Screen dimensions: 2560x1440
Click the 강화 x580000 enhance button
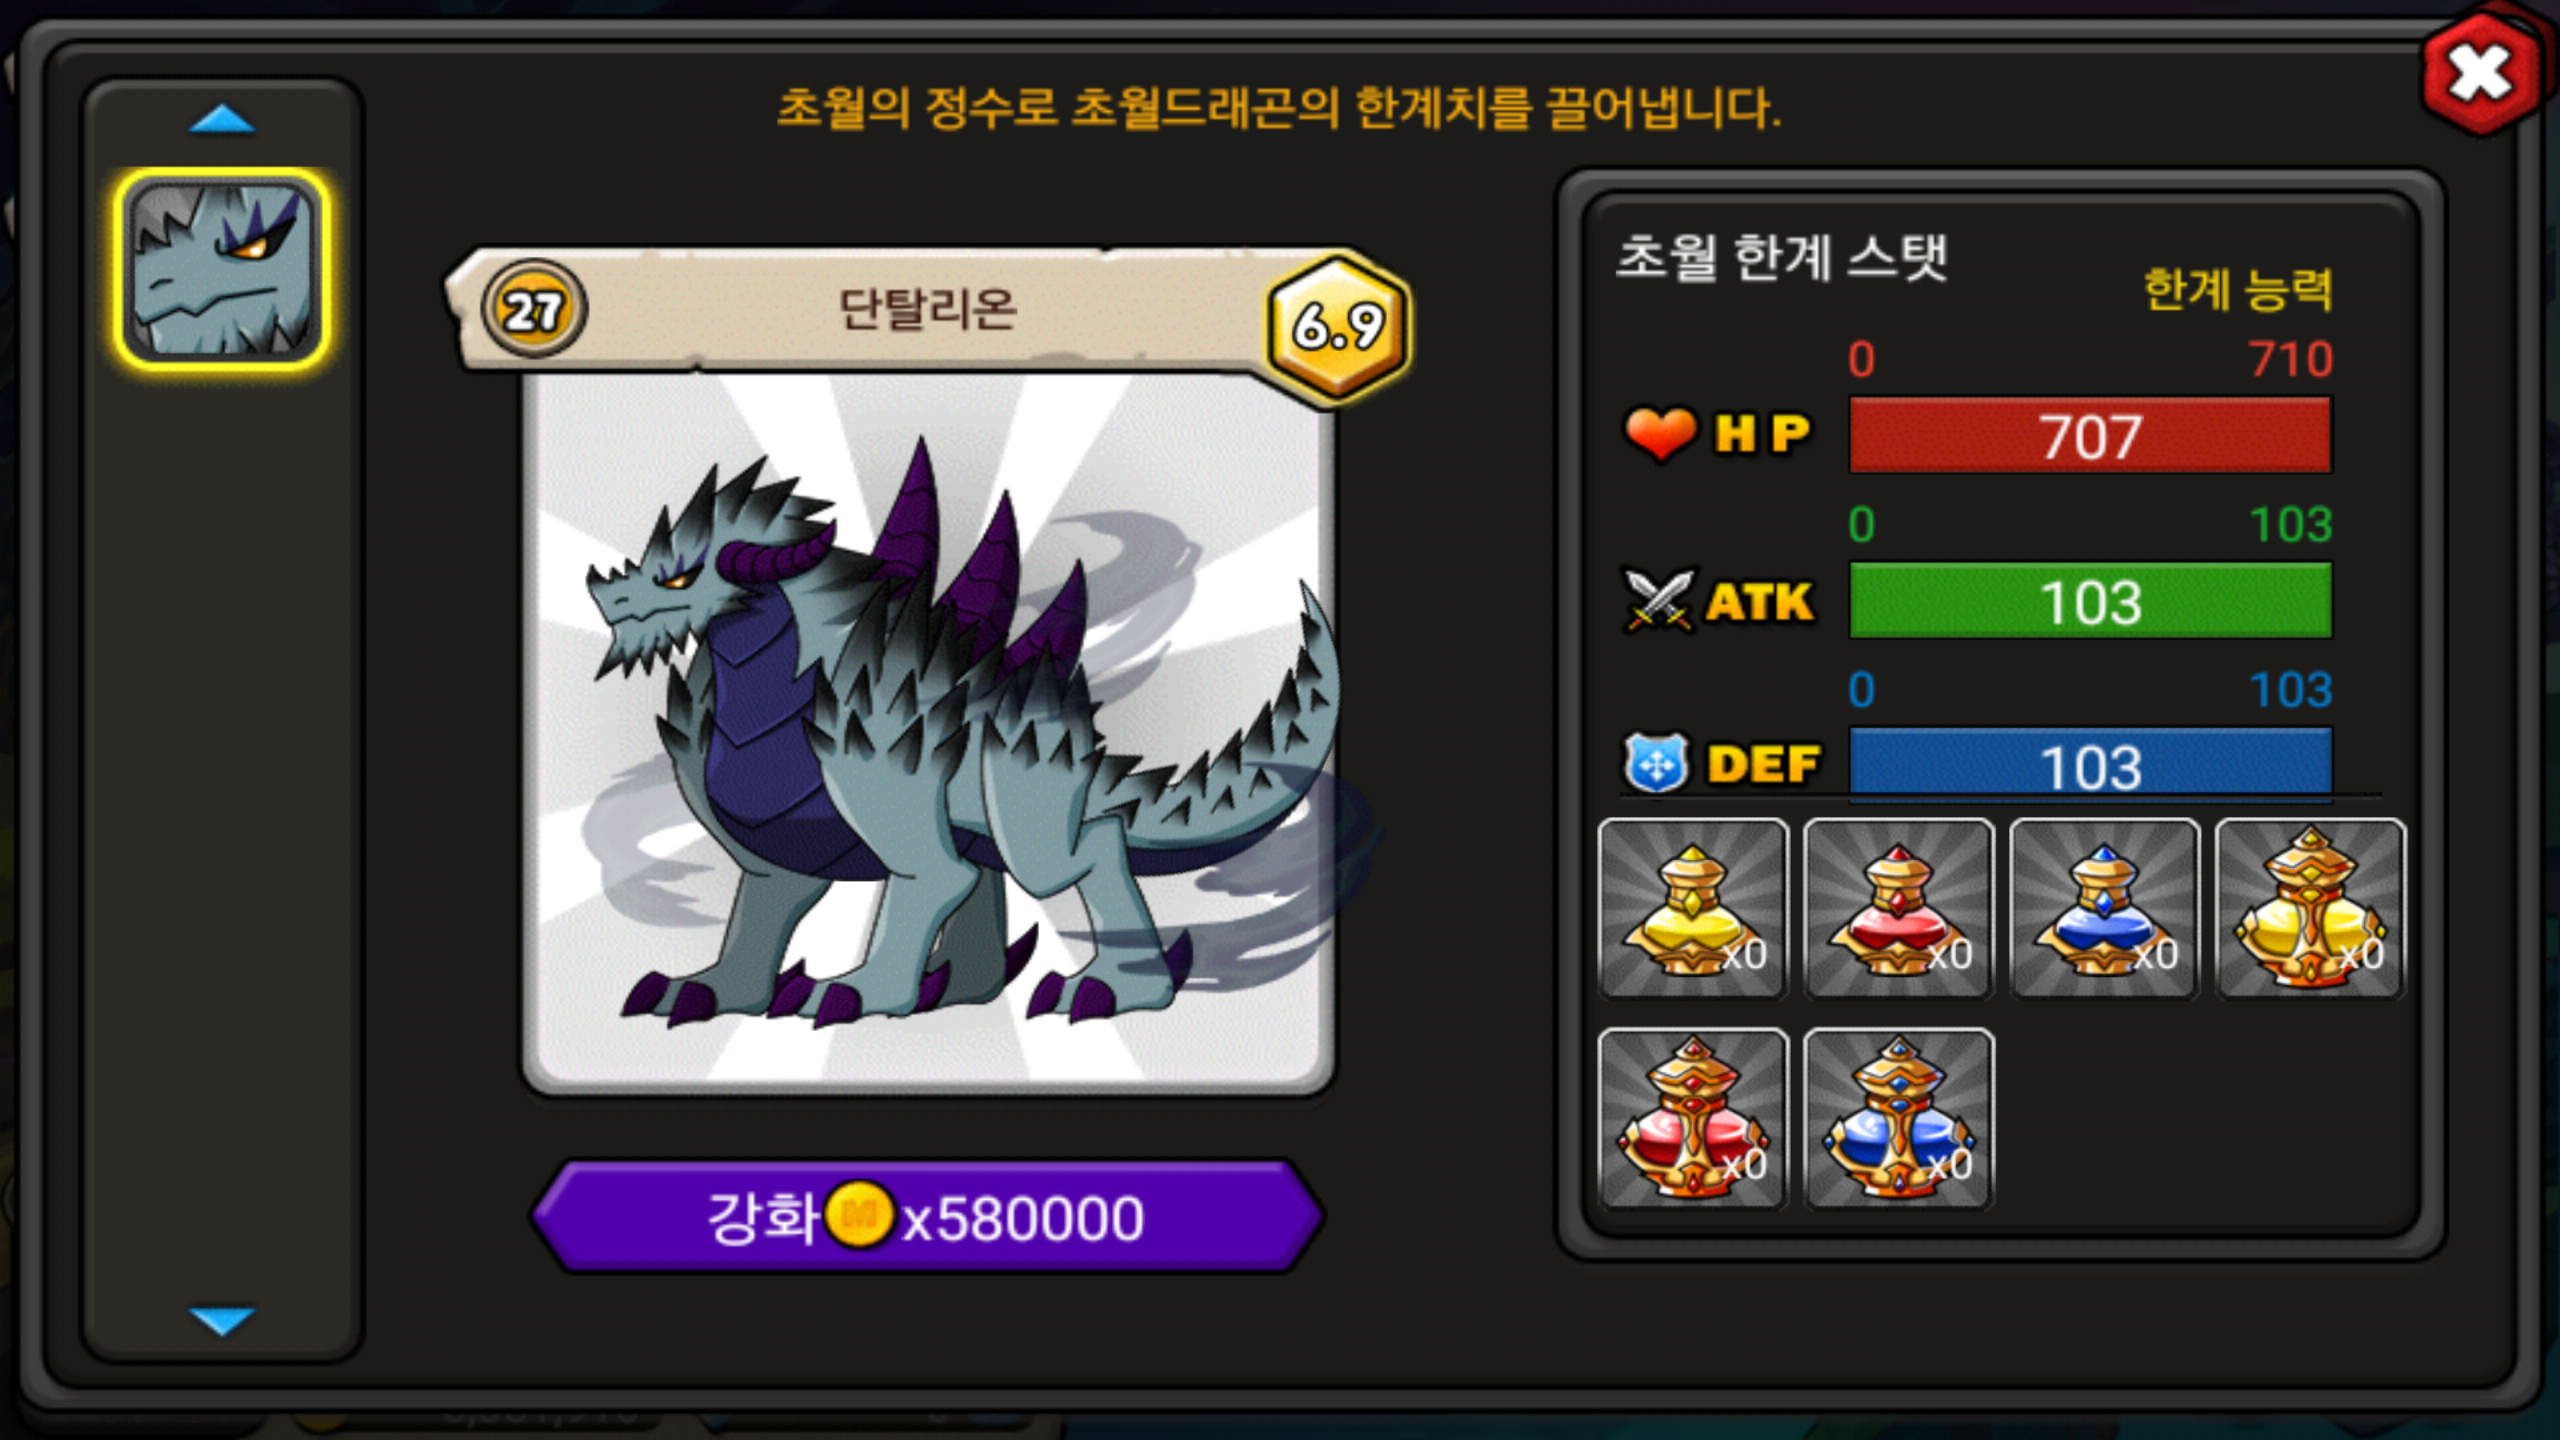928,1217
